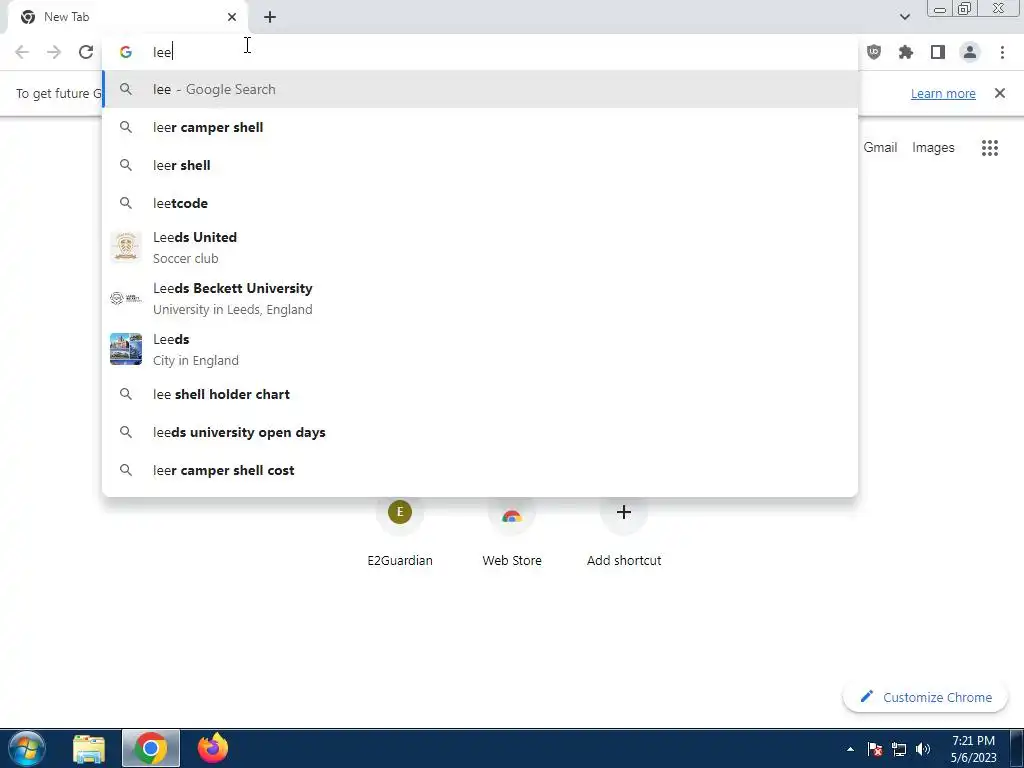Open File Explorer from the taskbar
This screenshot has width=1024, height=768.
(x=89, y=748)
